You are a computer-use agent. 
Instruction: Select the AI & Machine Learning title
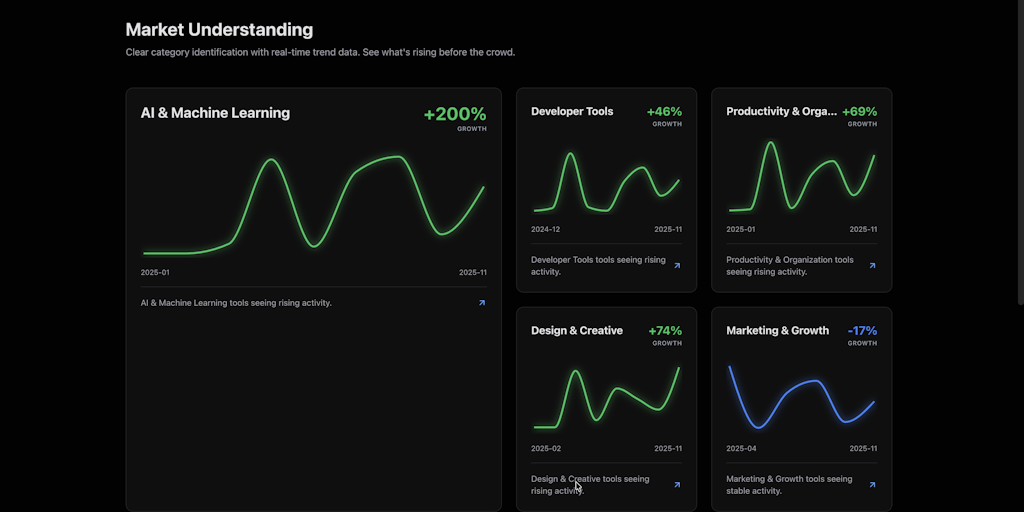(x=215, y=113)
